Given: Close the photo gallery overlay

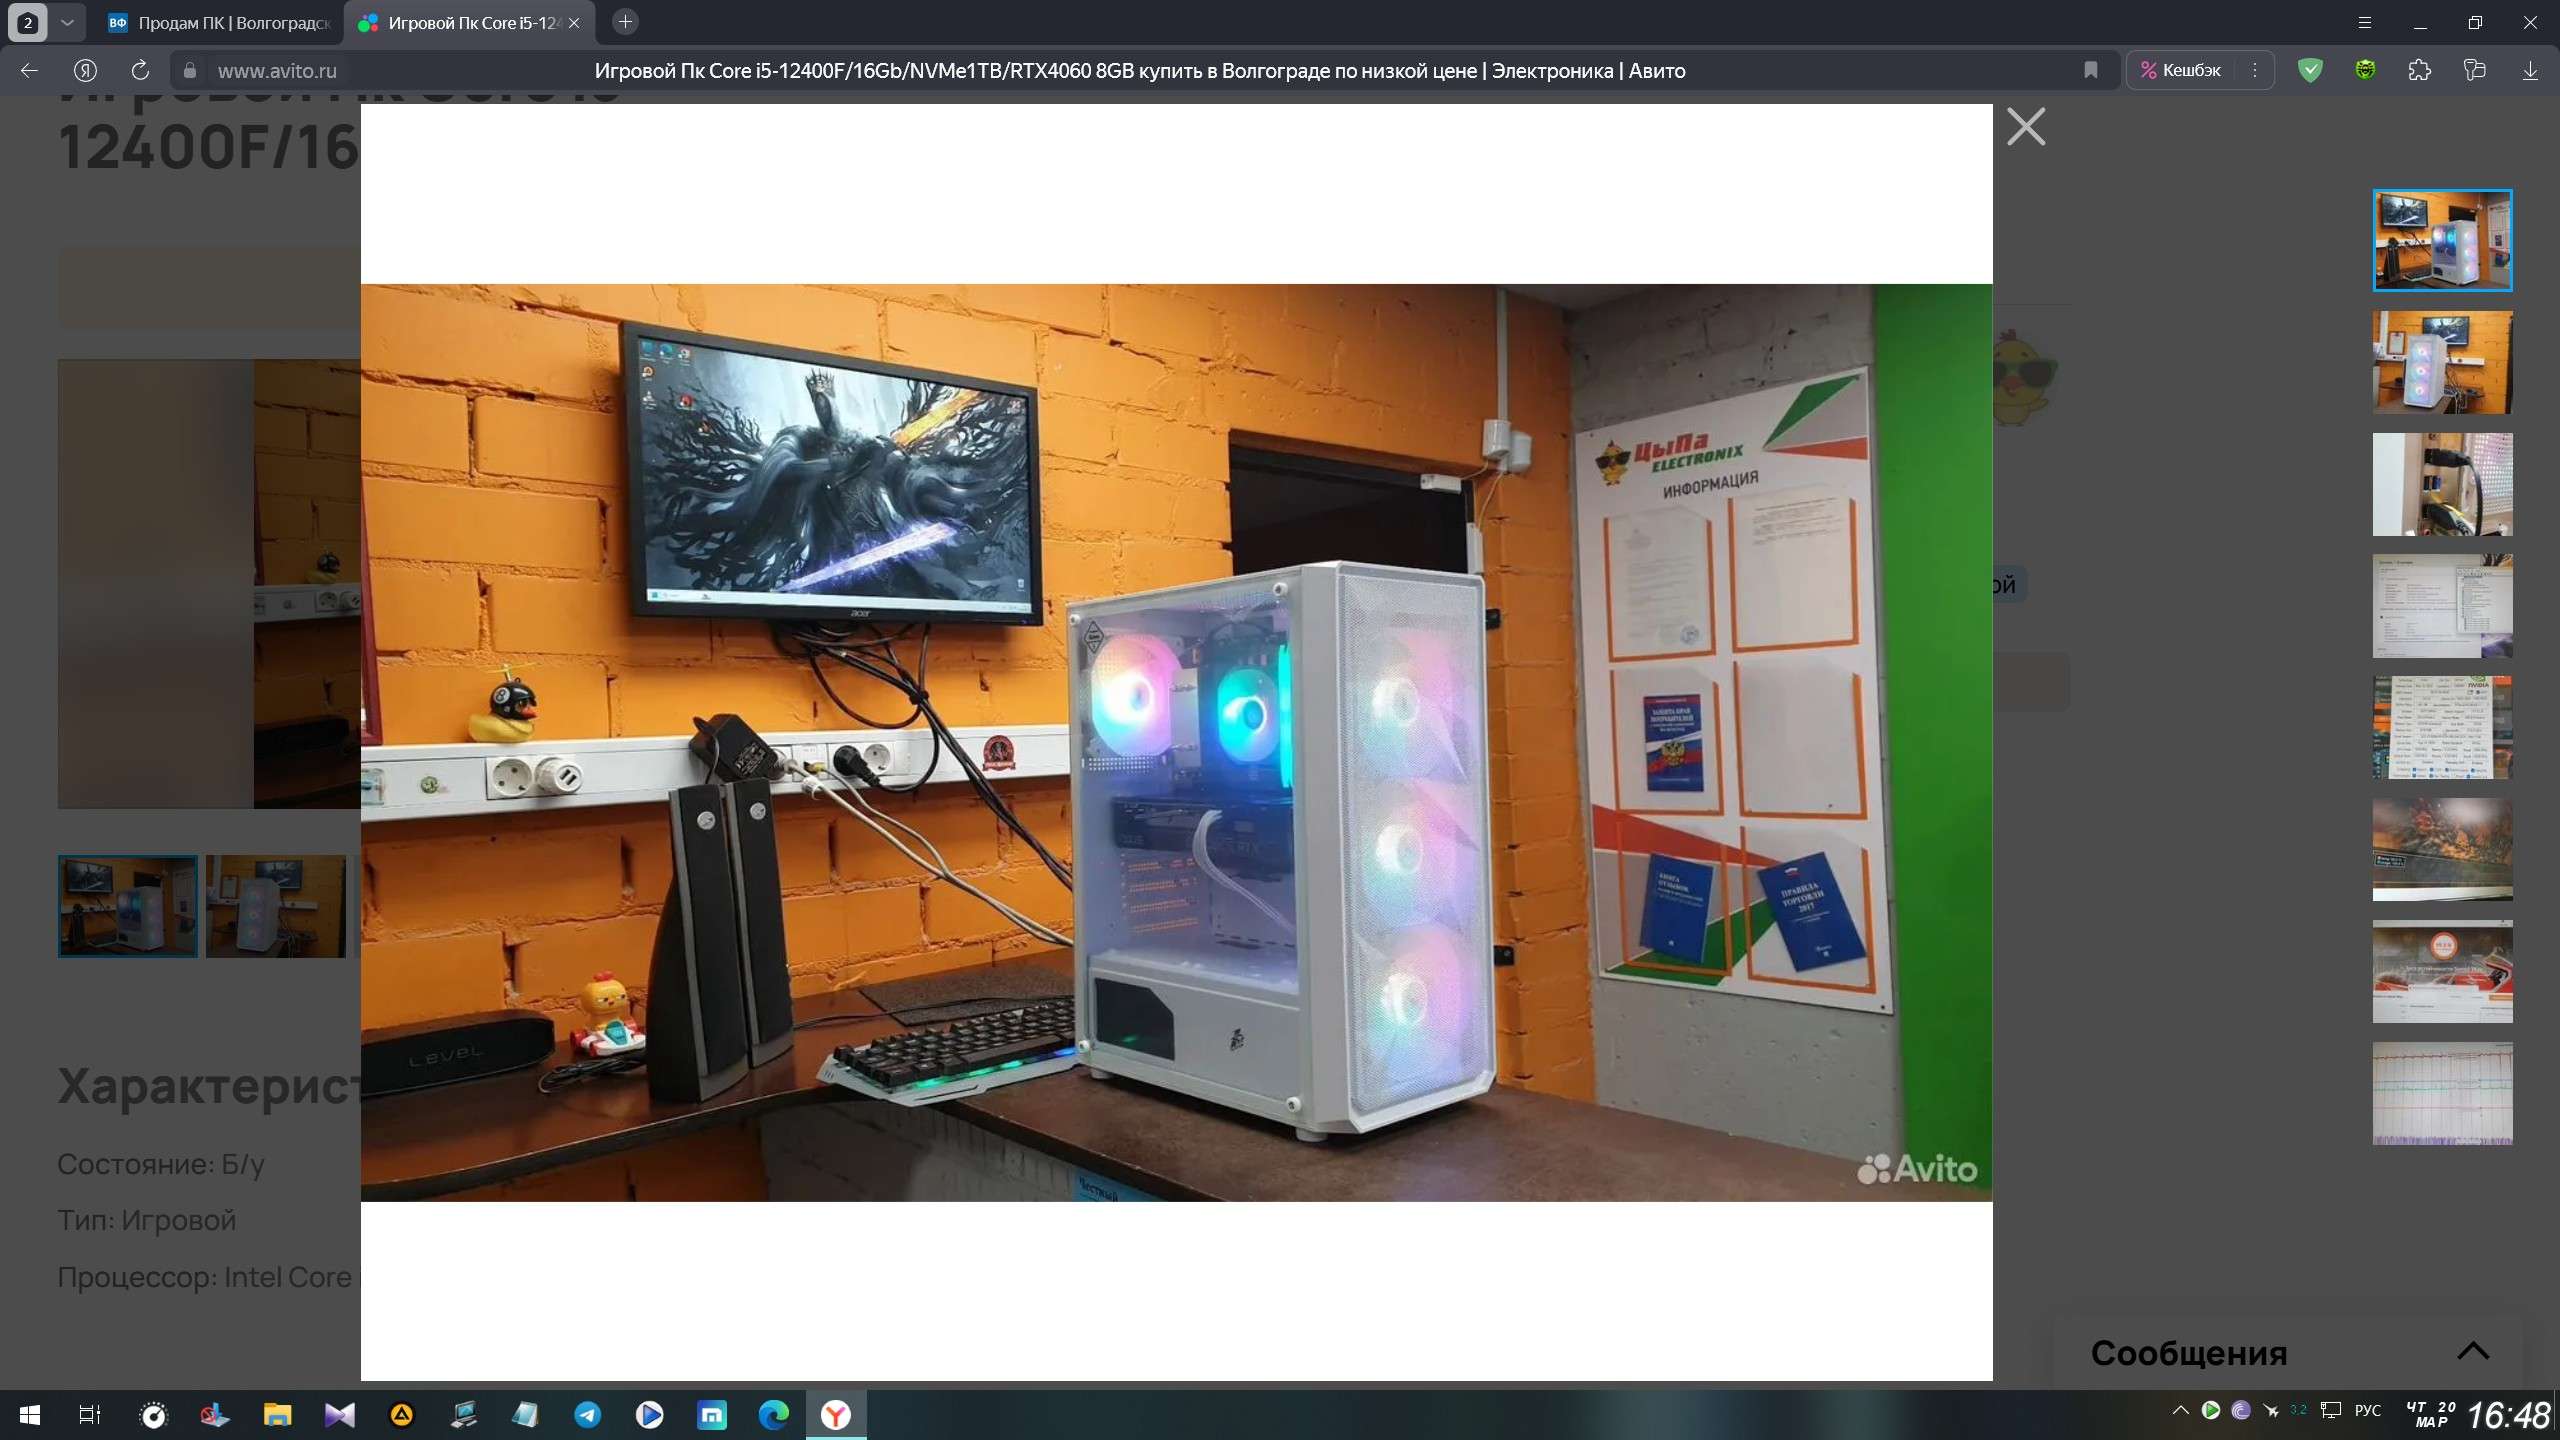Looking at the screenshot, I should click(x=2025, y=127).
